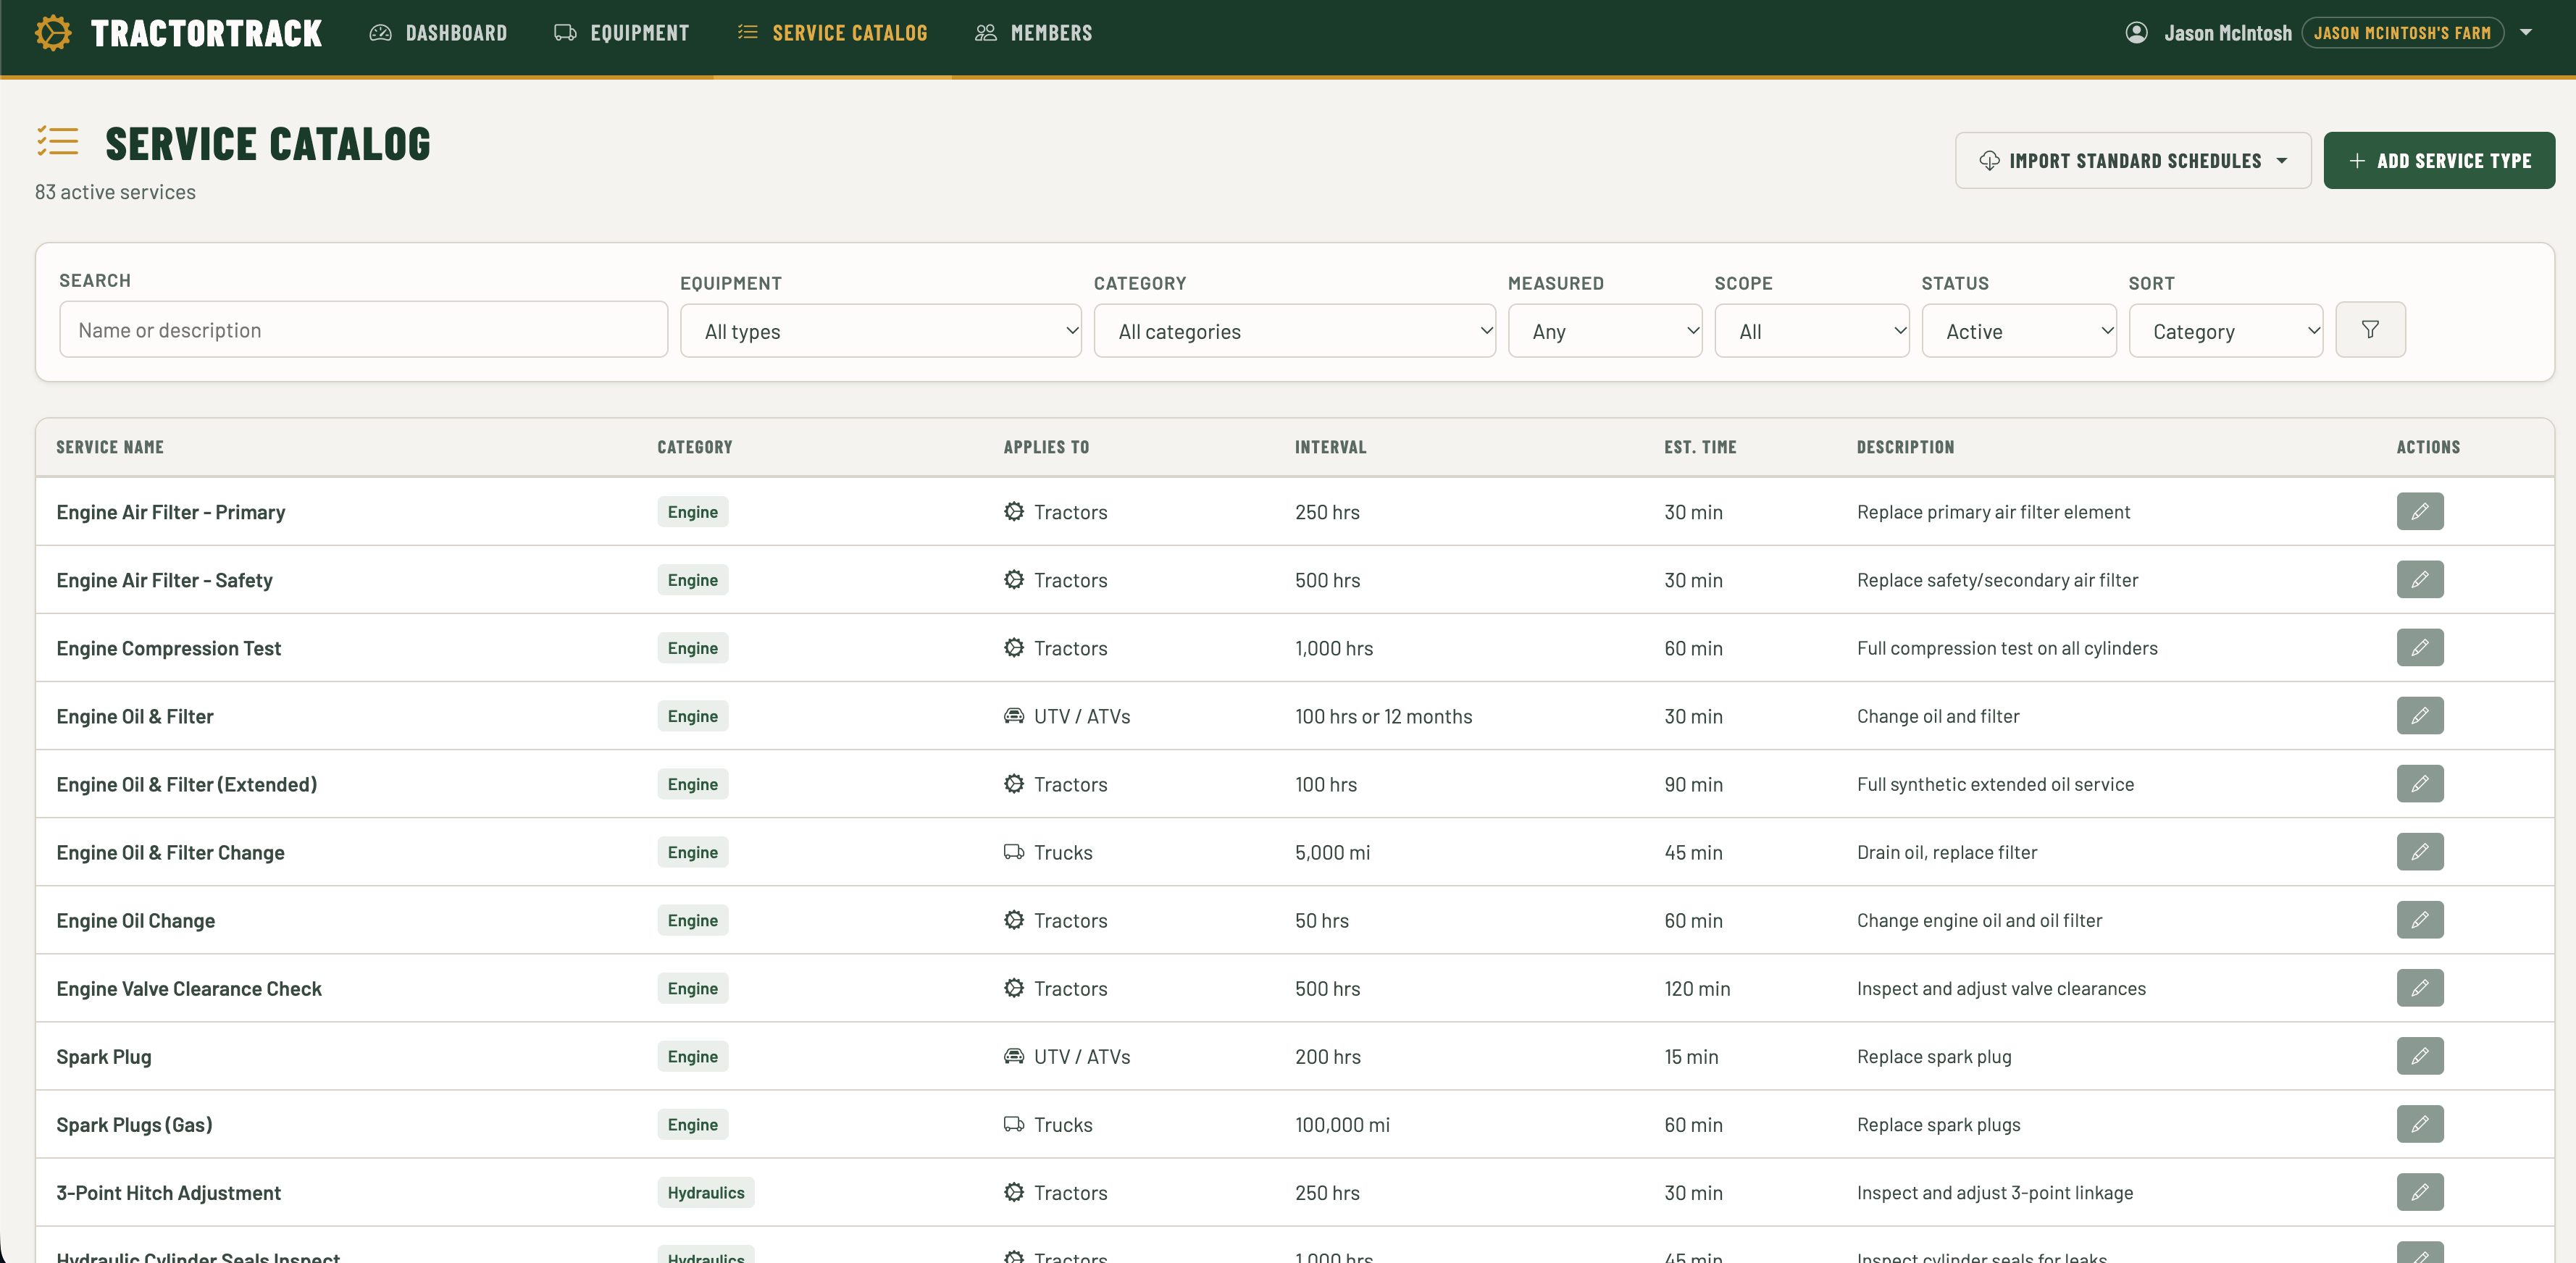This screenshot has height=1263, width=2576.
Task: Open the Members nav tab
Action: pos(1033,33)
